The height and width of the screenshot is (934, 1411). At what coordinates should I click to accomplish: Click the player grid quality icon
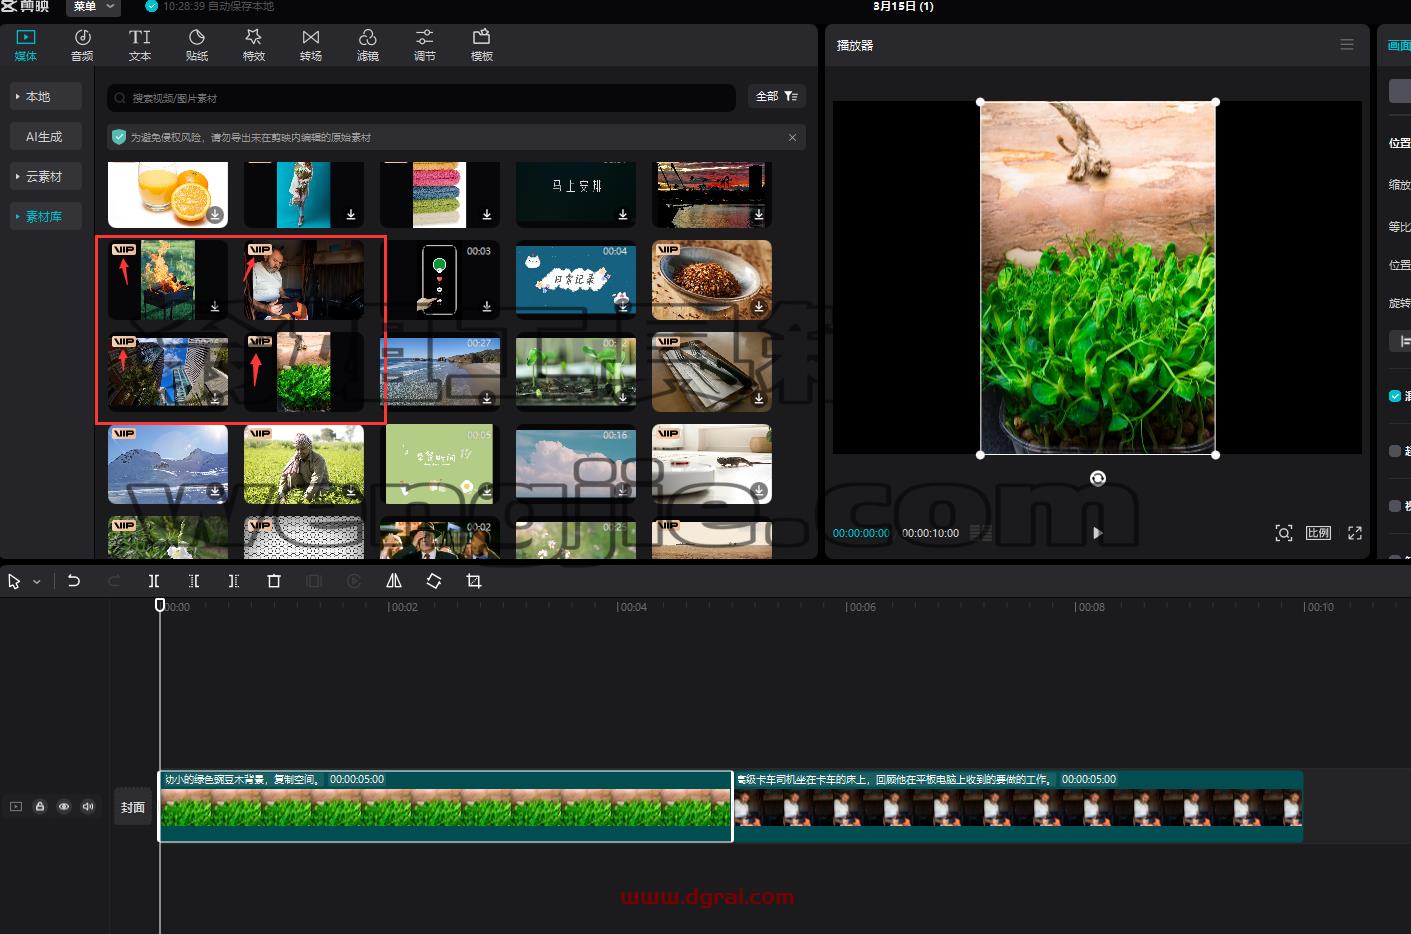click(982, 533)
